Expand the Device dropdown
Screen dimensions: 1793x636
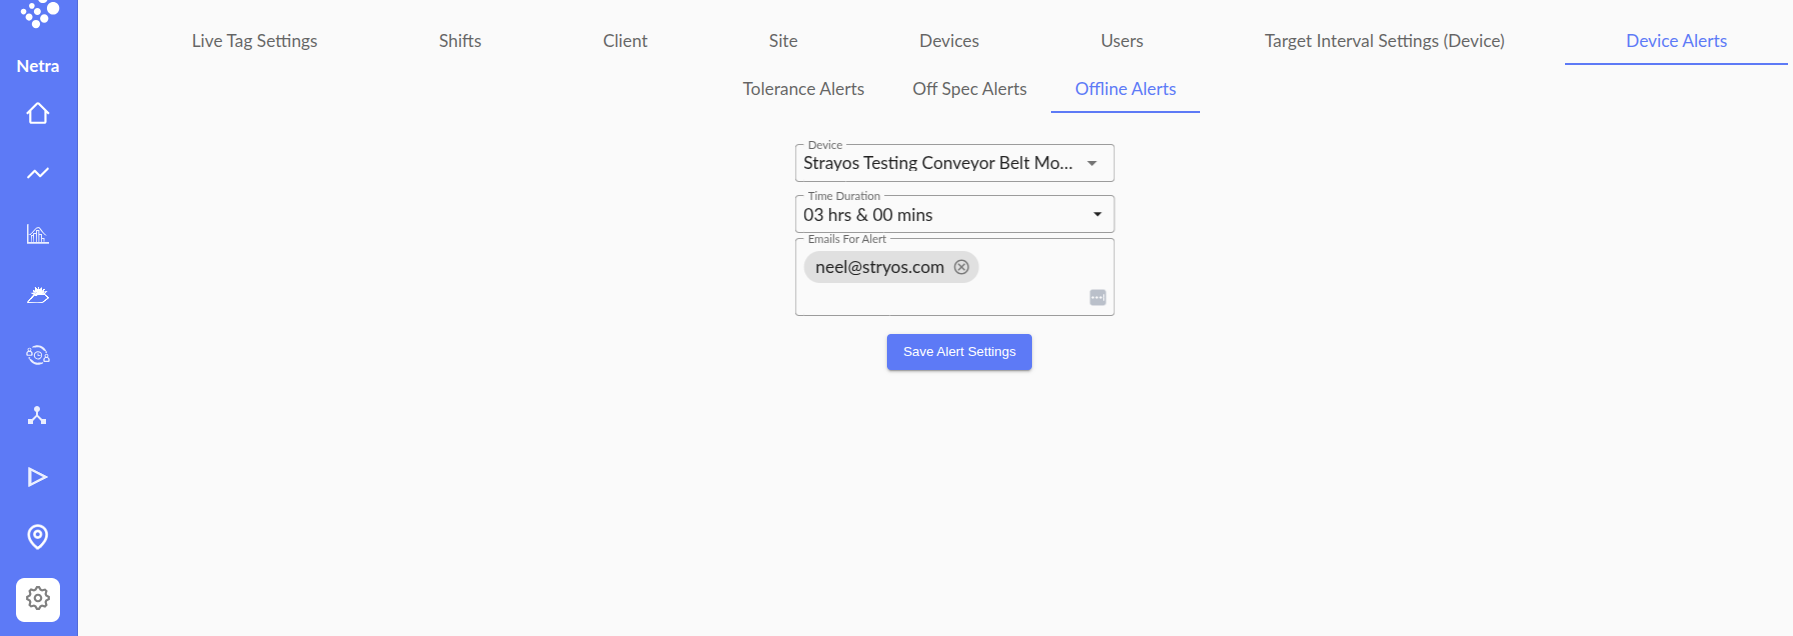click(1092, 163)
